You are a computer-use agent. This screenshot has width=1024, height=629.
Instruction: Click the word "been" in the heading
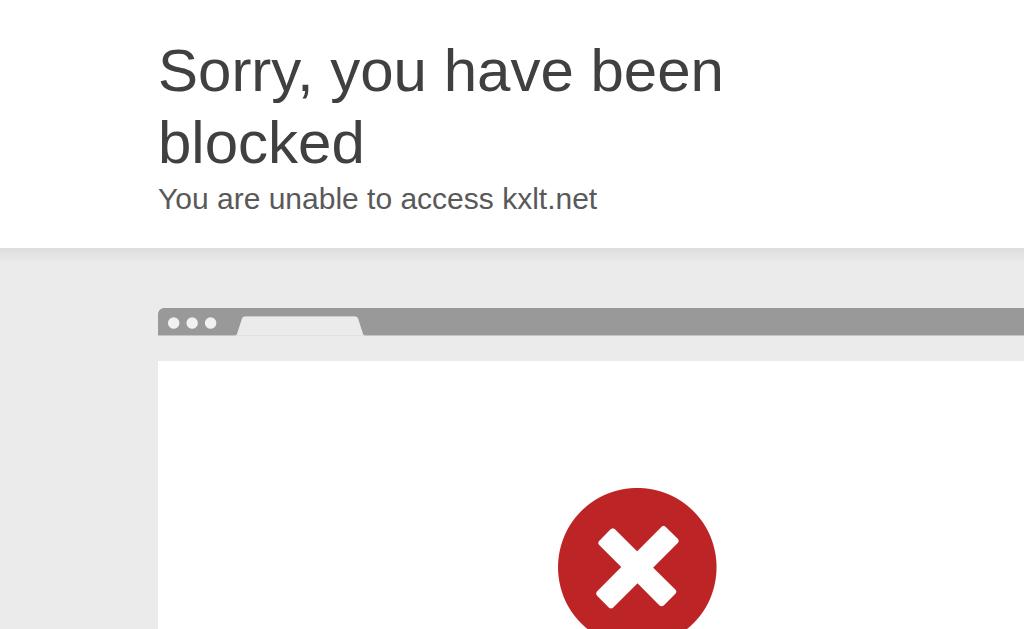point(656,71)
